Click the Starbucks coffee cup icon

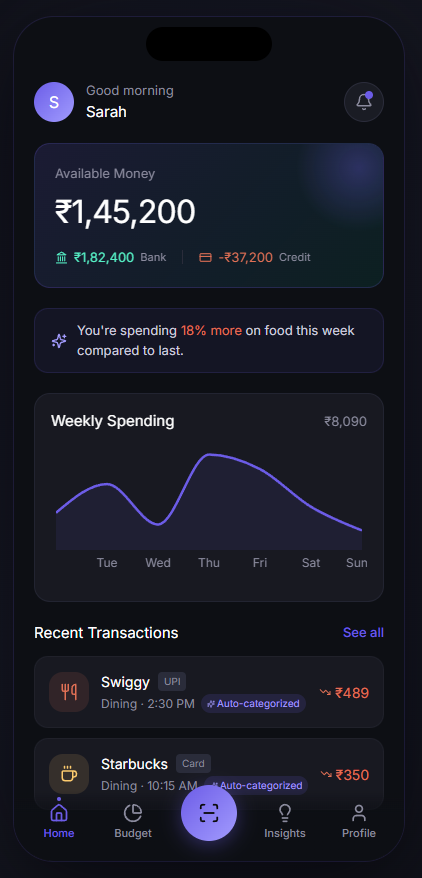pos(69,774)
